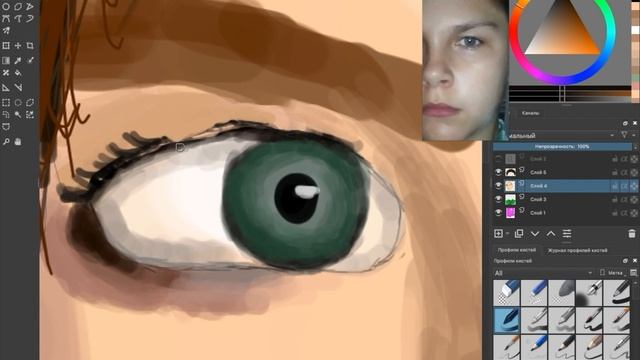Toggle the Метка tag checkbox
Screen dimensions: 640x360
tap(602, 273)
